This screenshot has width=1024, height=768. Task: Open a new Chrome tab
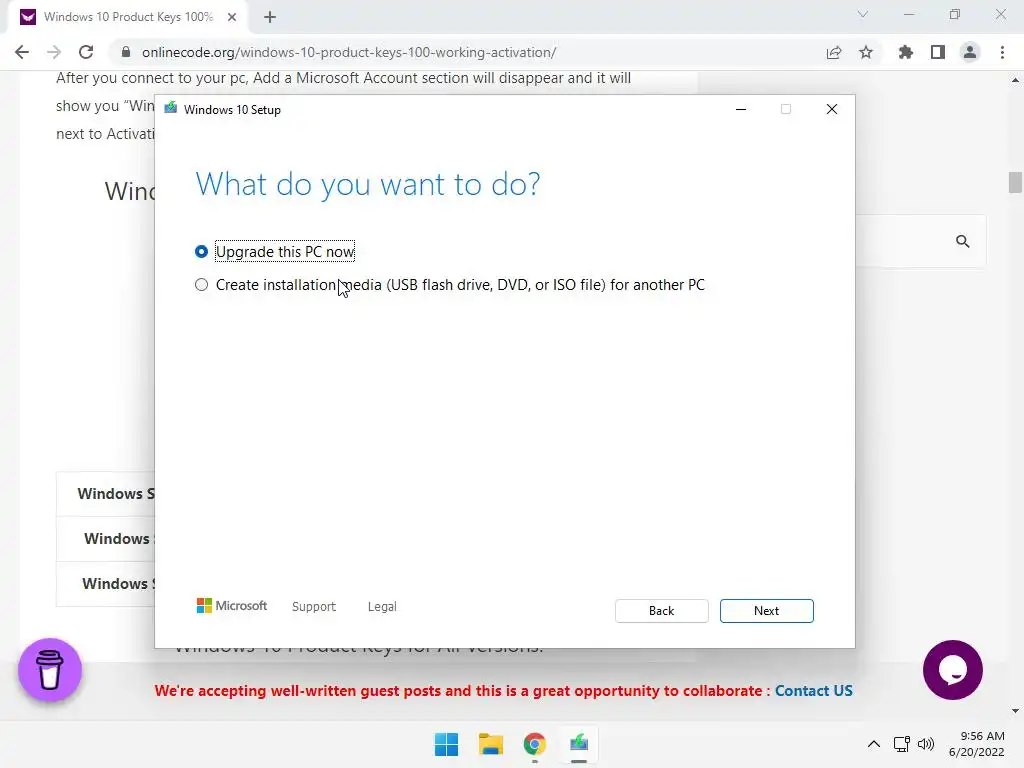(270, 17)
